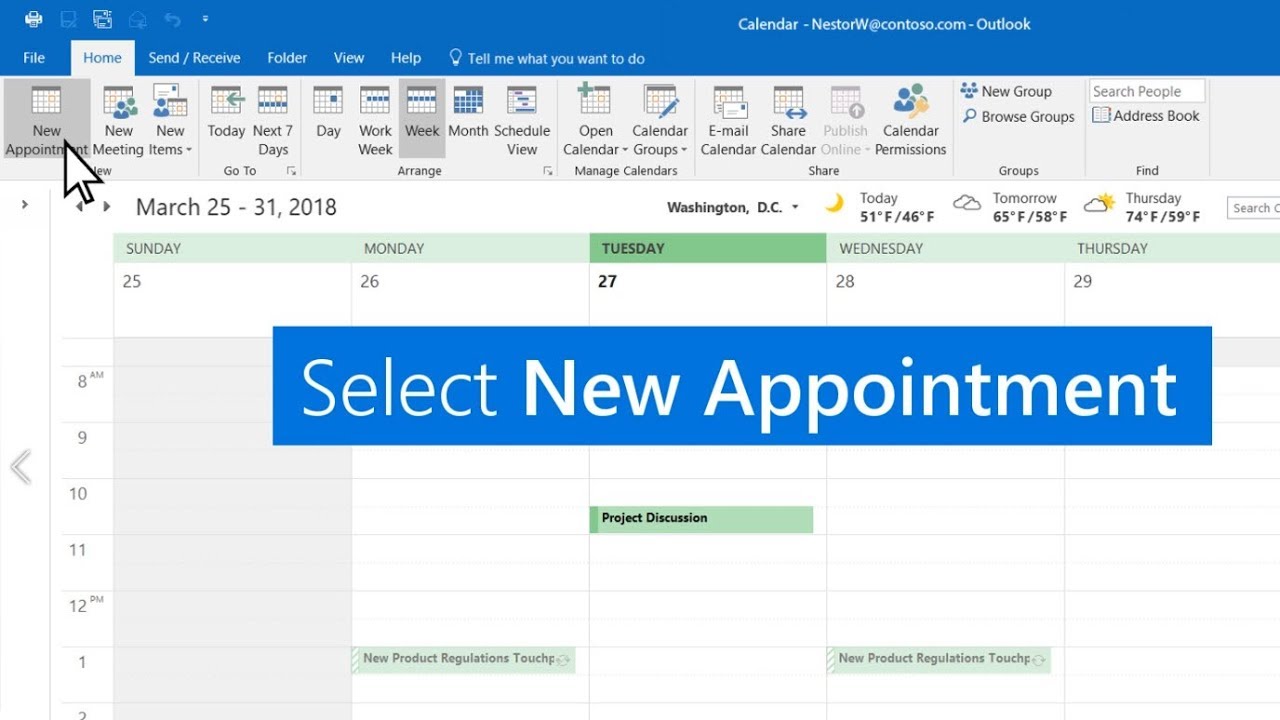Open the Publish Online dropdown
This screenshot has width=1280, height=720.
coord(846,121)
